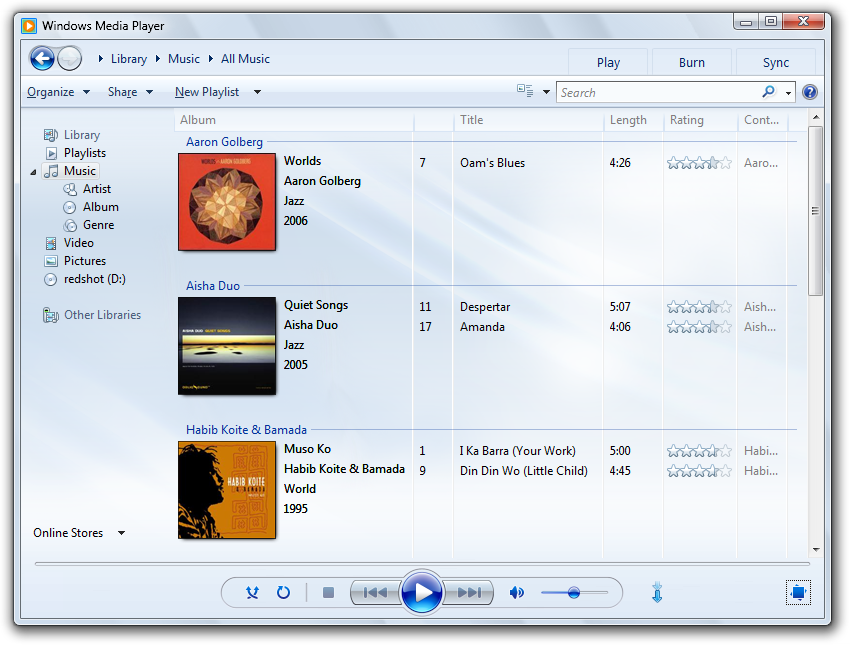Viewport: 850px width, 646px height.
Task: Select the Muso Ko album cover
Action: coord(227,490)
